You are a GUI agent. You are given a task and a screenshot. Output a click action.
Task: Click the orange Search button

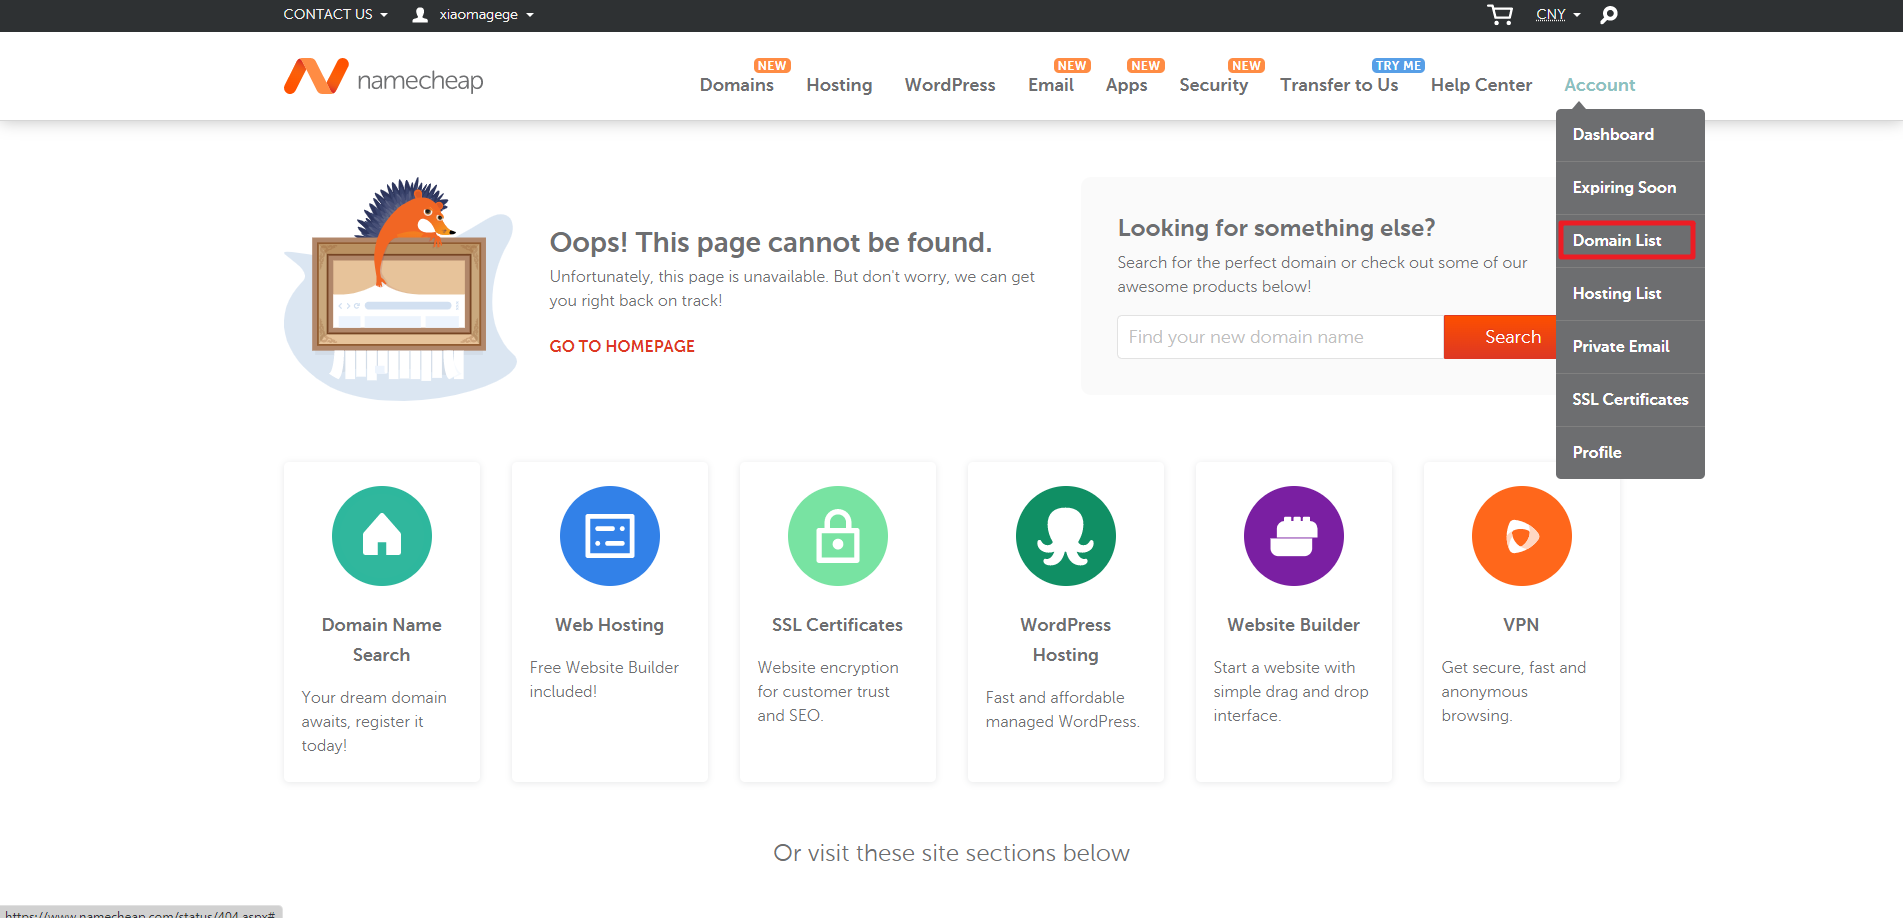(x=1500, y=337)
